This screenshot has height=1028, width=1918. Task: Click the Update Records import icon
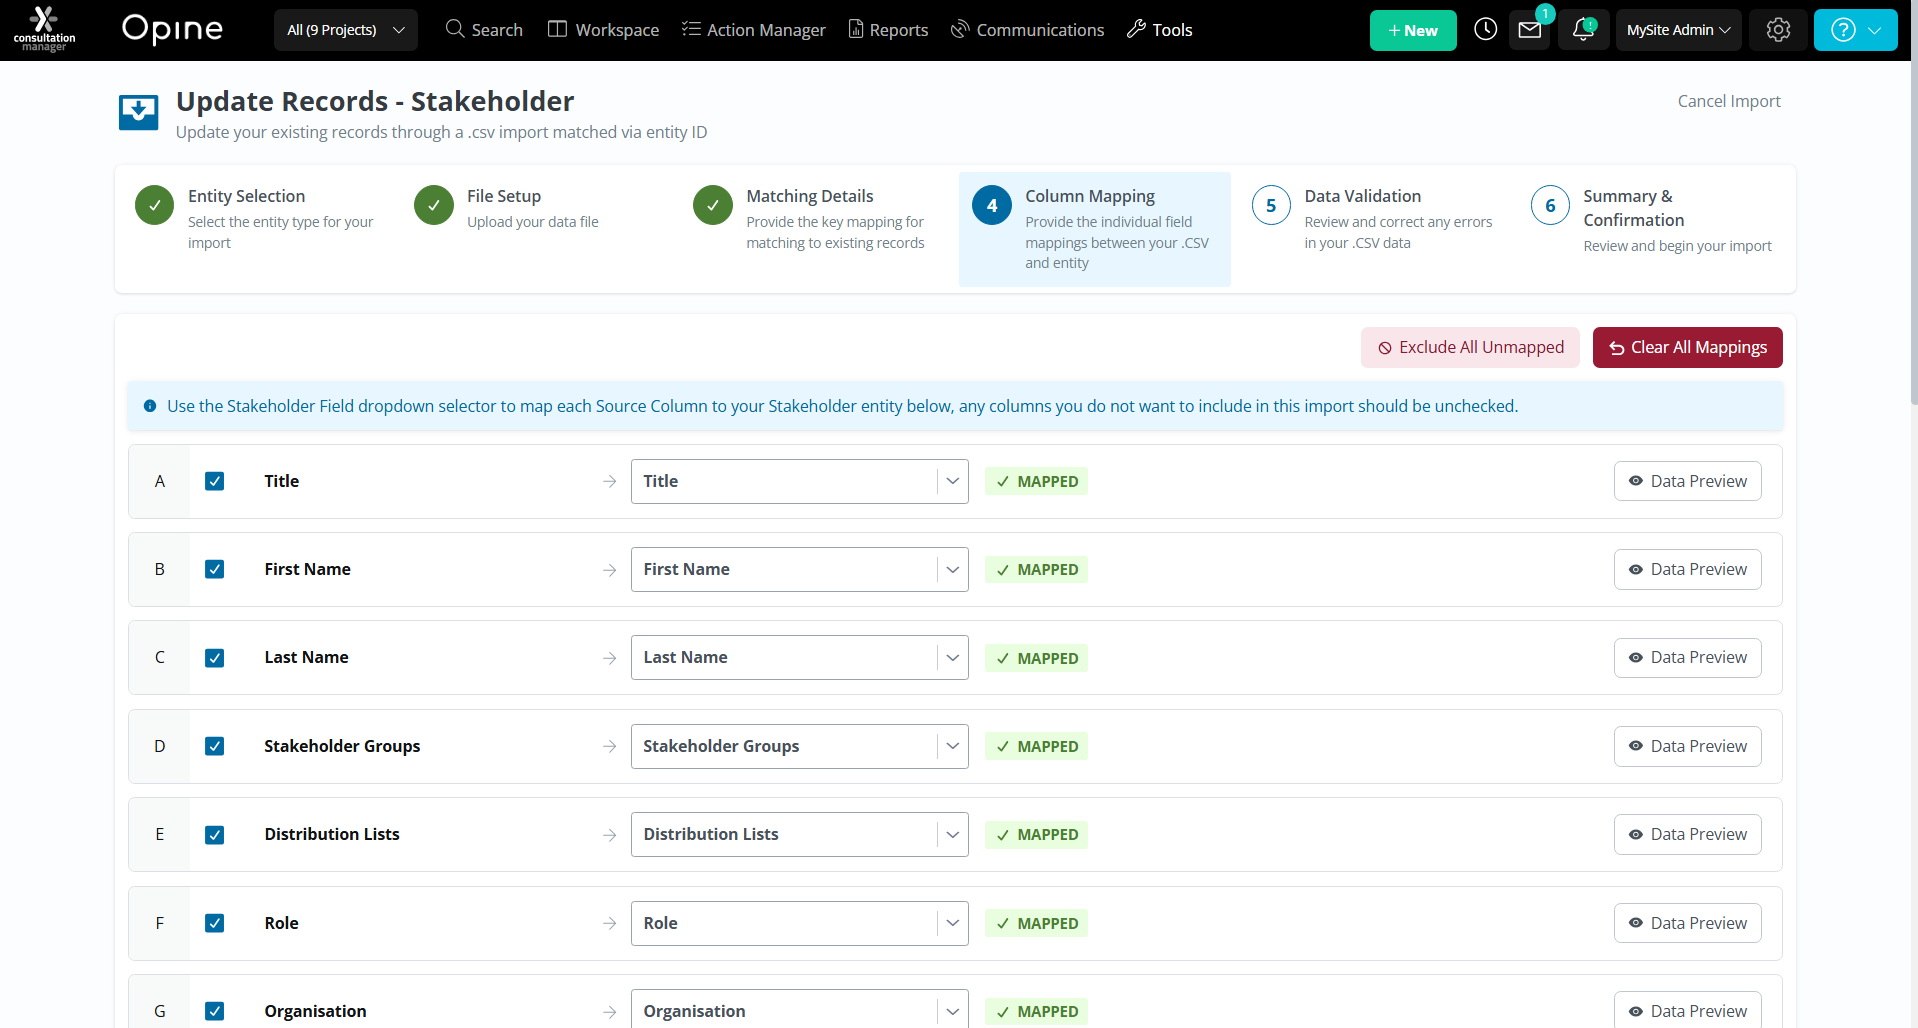click(x=138, y=113)
